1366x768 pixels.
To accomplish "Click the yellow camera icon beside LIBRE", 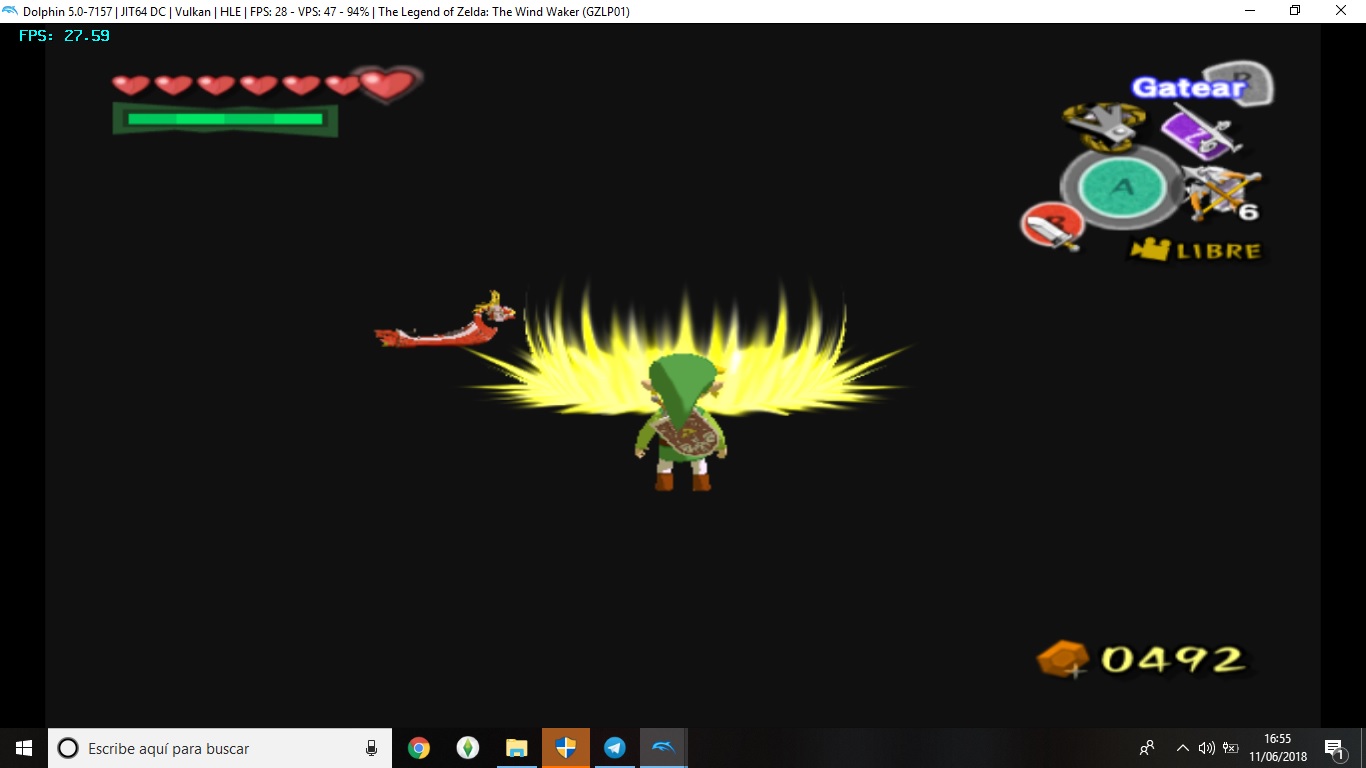I will pyautogui.click(x=1148, y=249).
